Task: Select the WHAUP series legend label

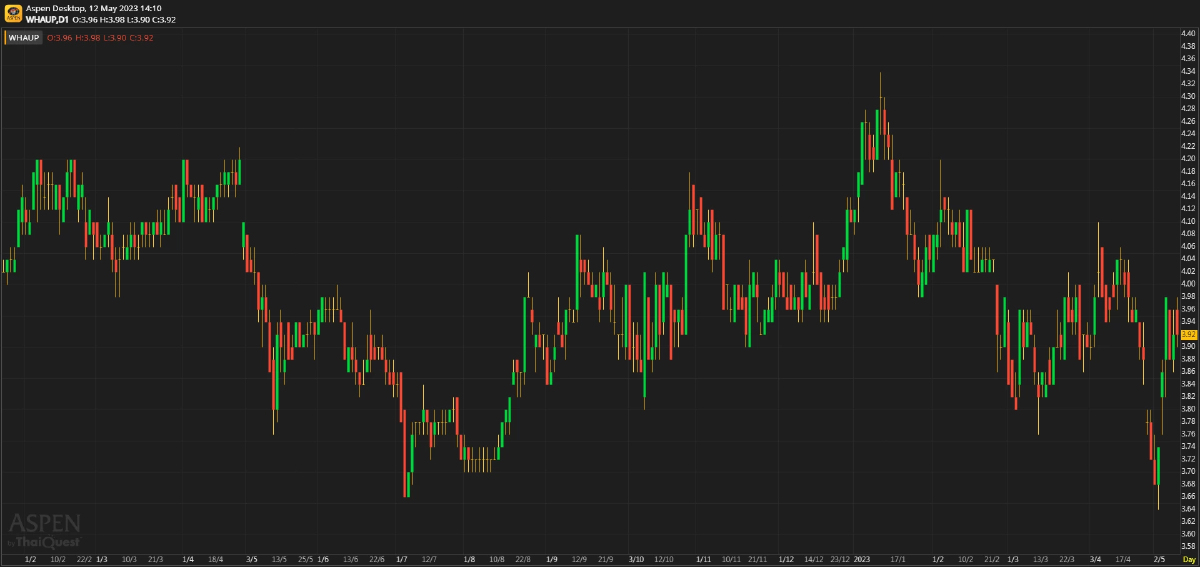Action: pos(24,38)
